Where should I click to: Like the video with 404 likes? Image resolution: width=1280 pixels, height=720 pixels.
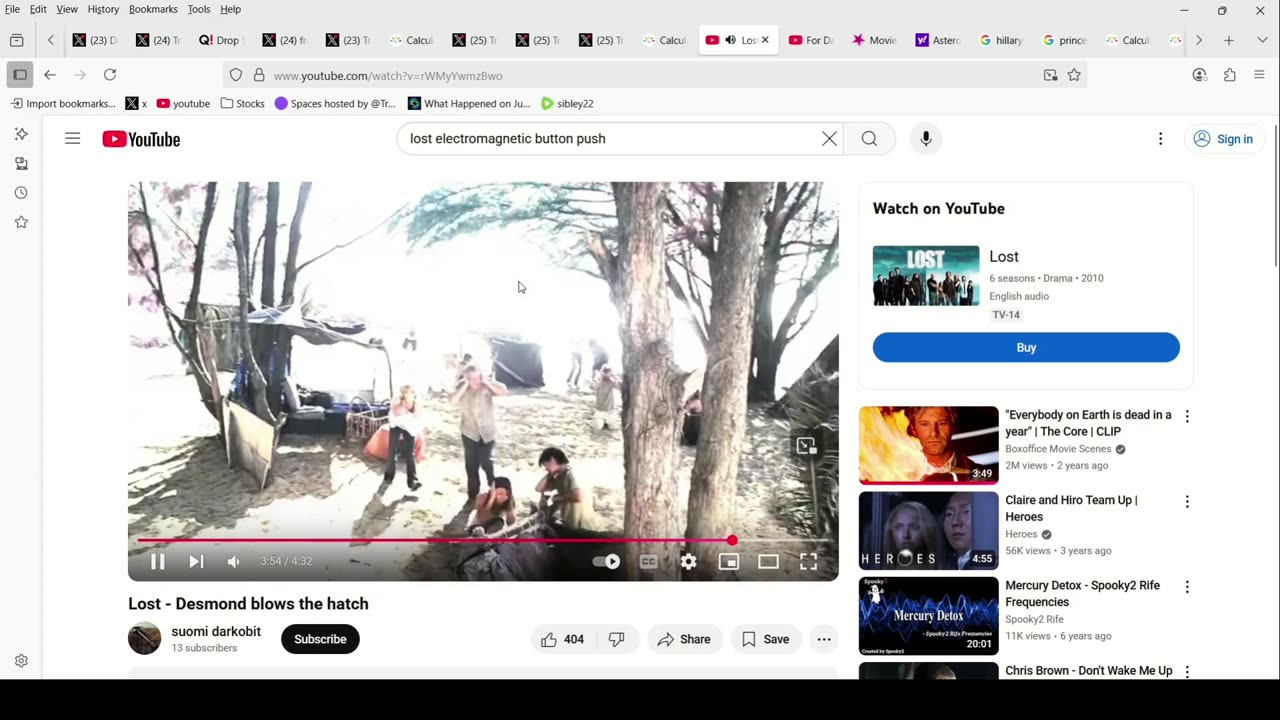562,639
